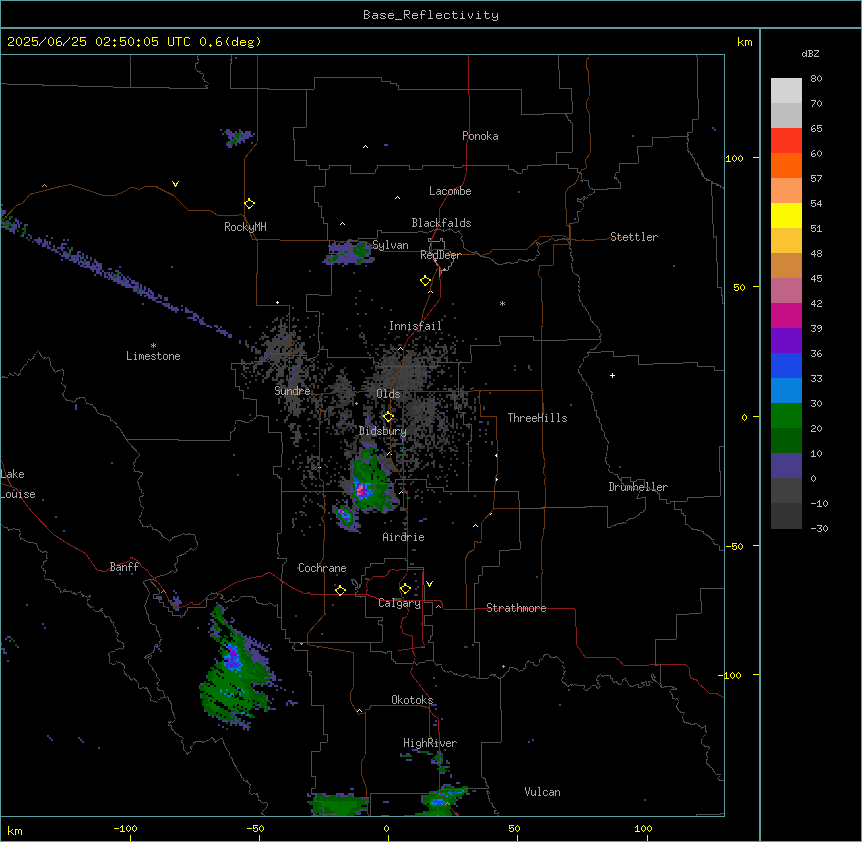862x842 pixels.
Task: Pick the light gray 70–80 dBZ swatch
Action: pyautogui.click(x=786, y=91)
